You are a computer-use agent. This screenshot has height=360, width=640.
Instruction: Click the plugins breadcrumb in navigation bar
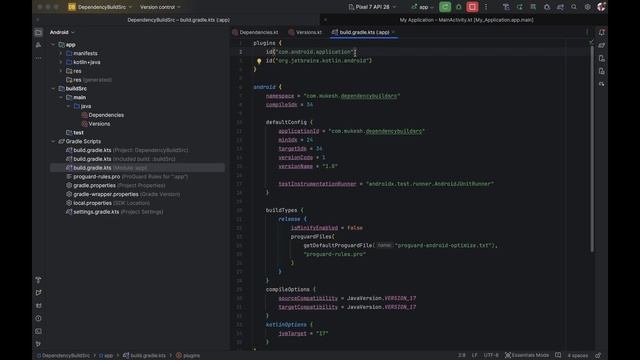tap(188, 356)
